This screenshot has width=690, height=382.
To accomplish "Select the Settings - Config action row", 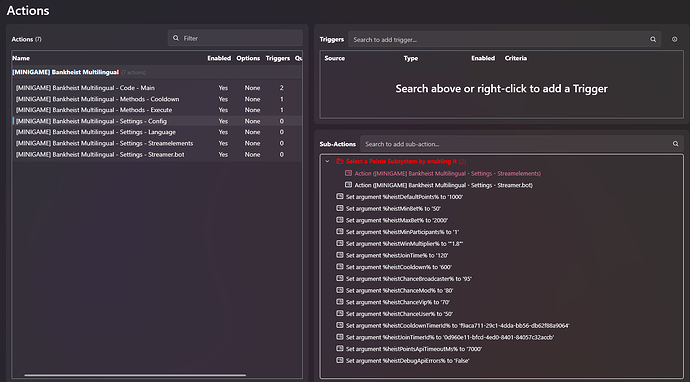I will tap(157, 121).
